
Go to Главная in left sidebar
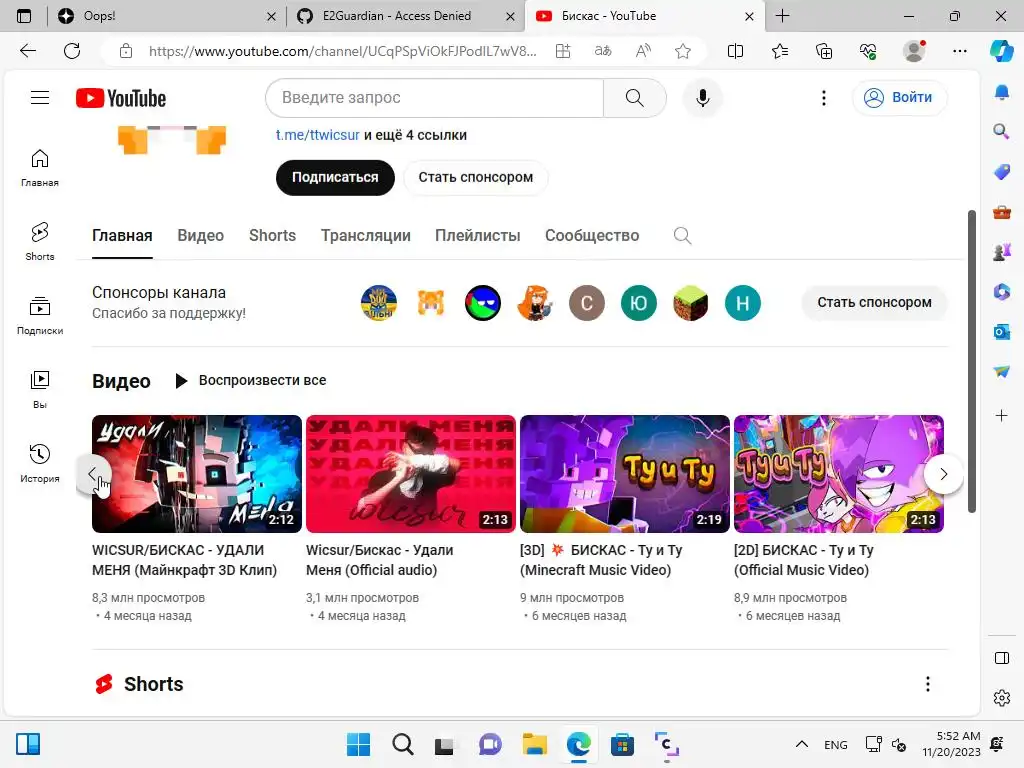point(40,168)
